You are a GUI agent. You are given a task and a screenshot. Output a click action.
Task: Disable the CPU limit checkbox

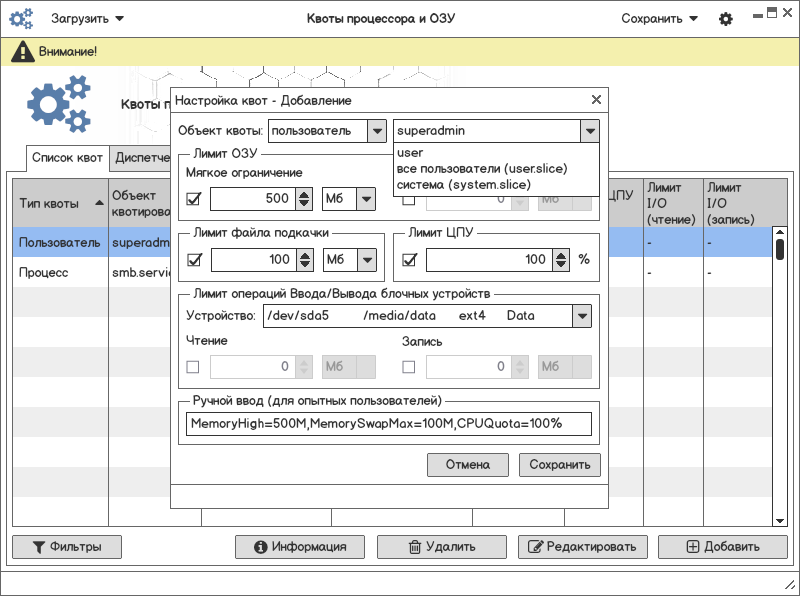(409, 260)
